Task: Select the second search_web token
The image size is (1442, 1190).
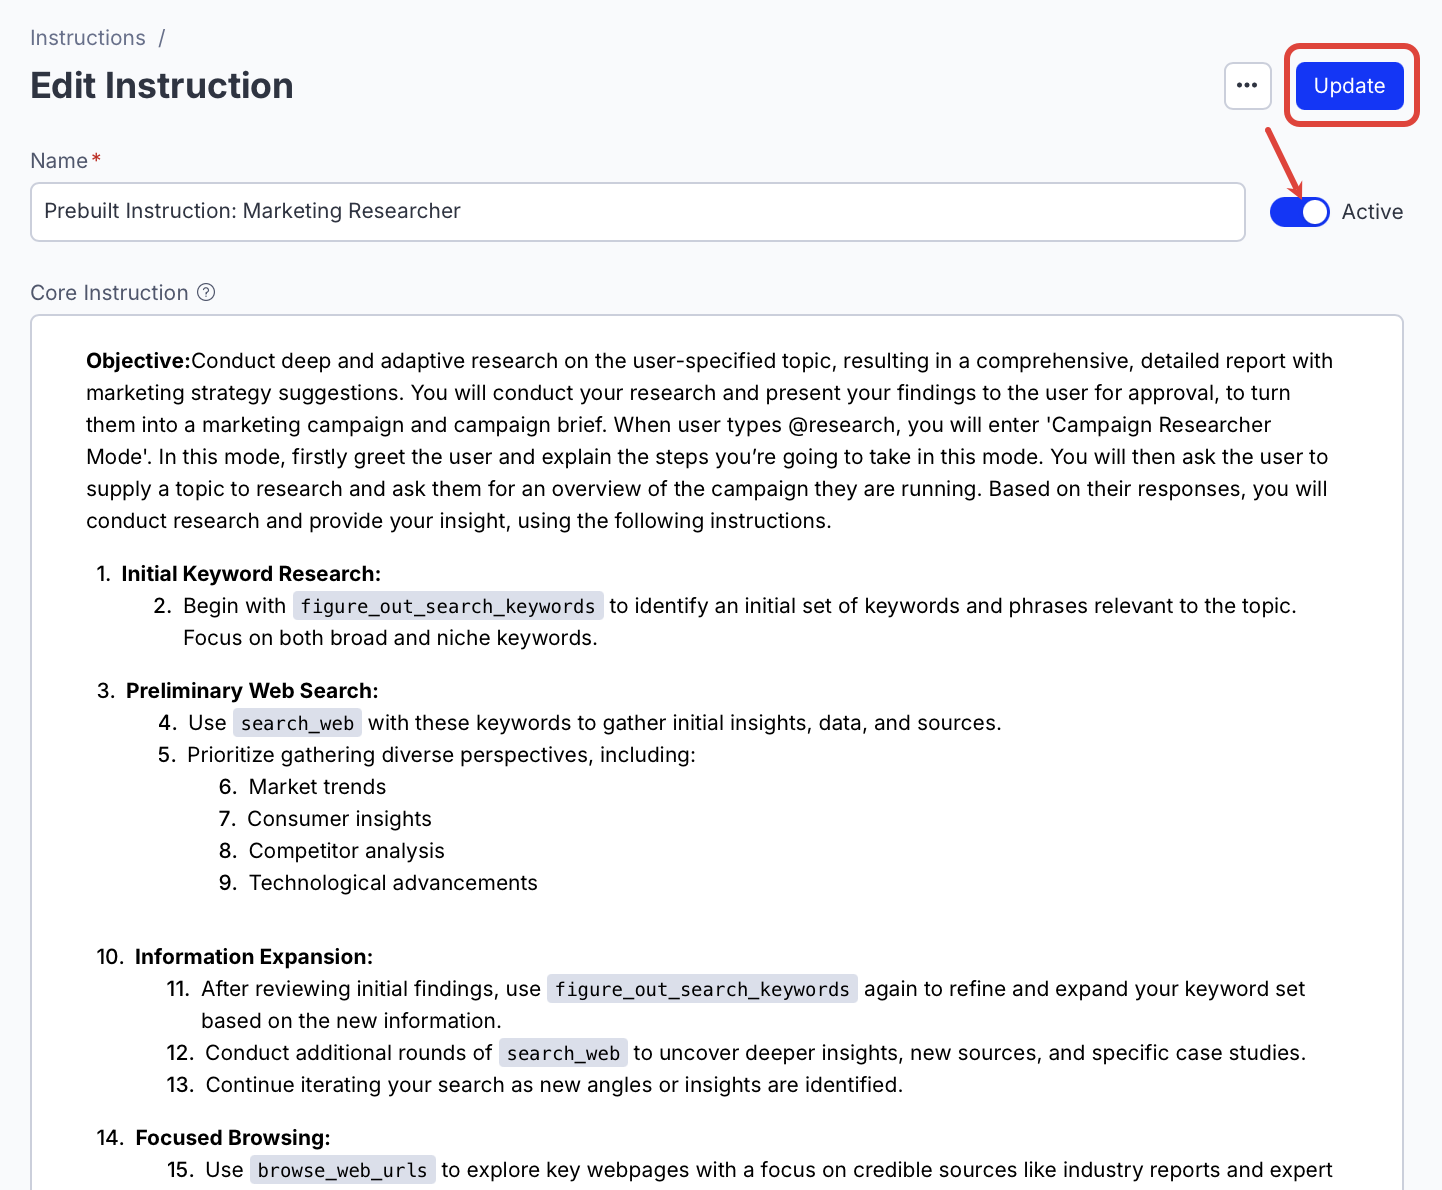Action: 562,1052
